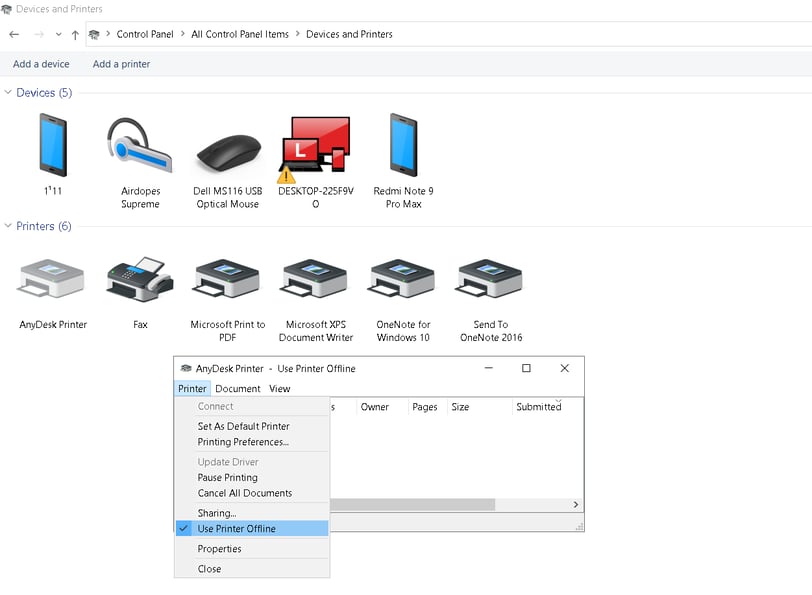The height and width of the screenshot is (595, 812).
Task: Click the scroll right arrow in print queue
Action: pos(576,504)
